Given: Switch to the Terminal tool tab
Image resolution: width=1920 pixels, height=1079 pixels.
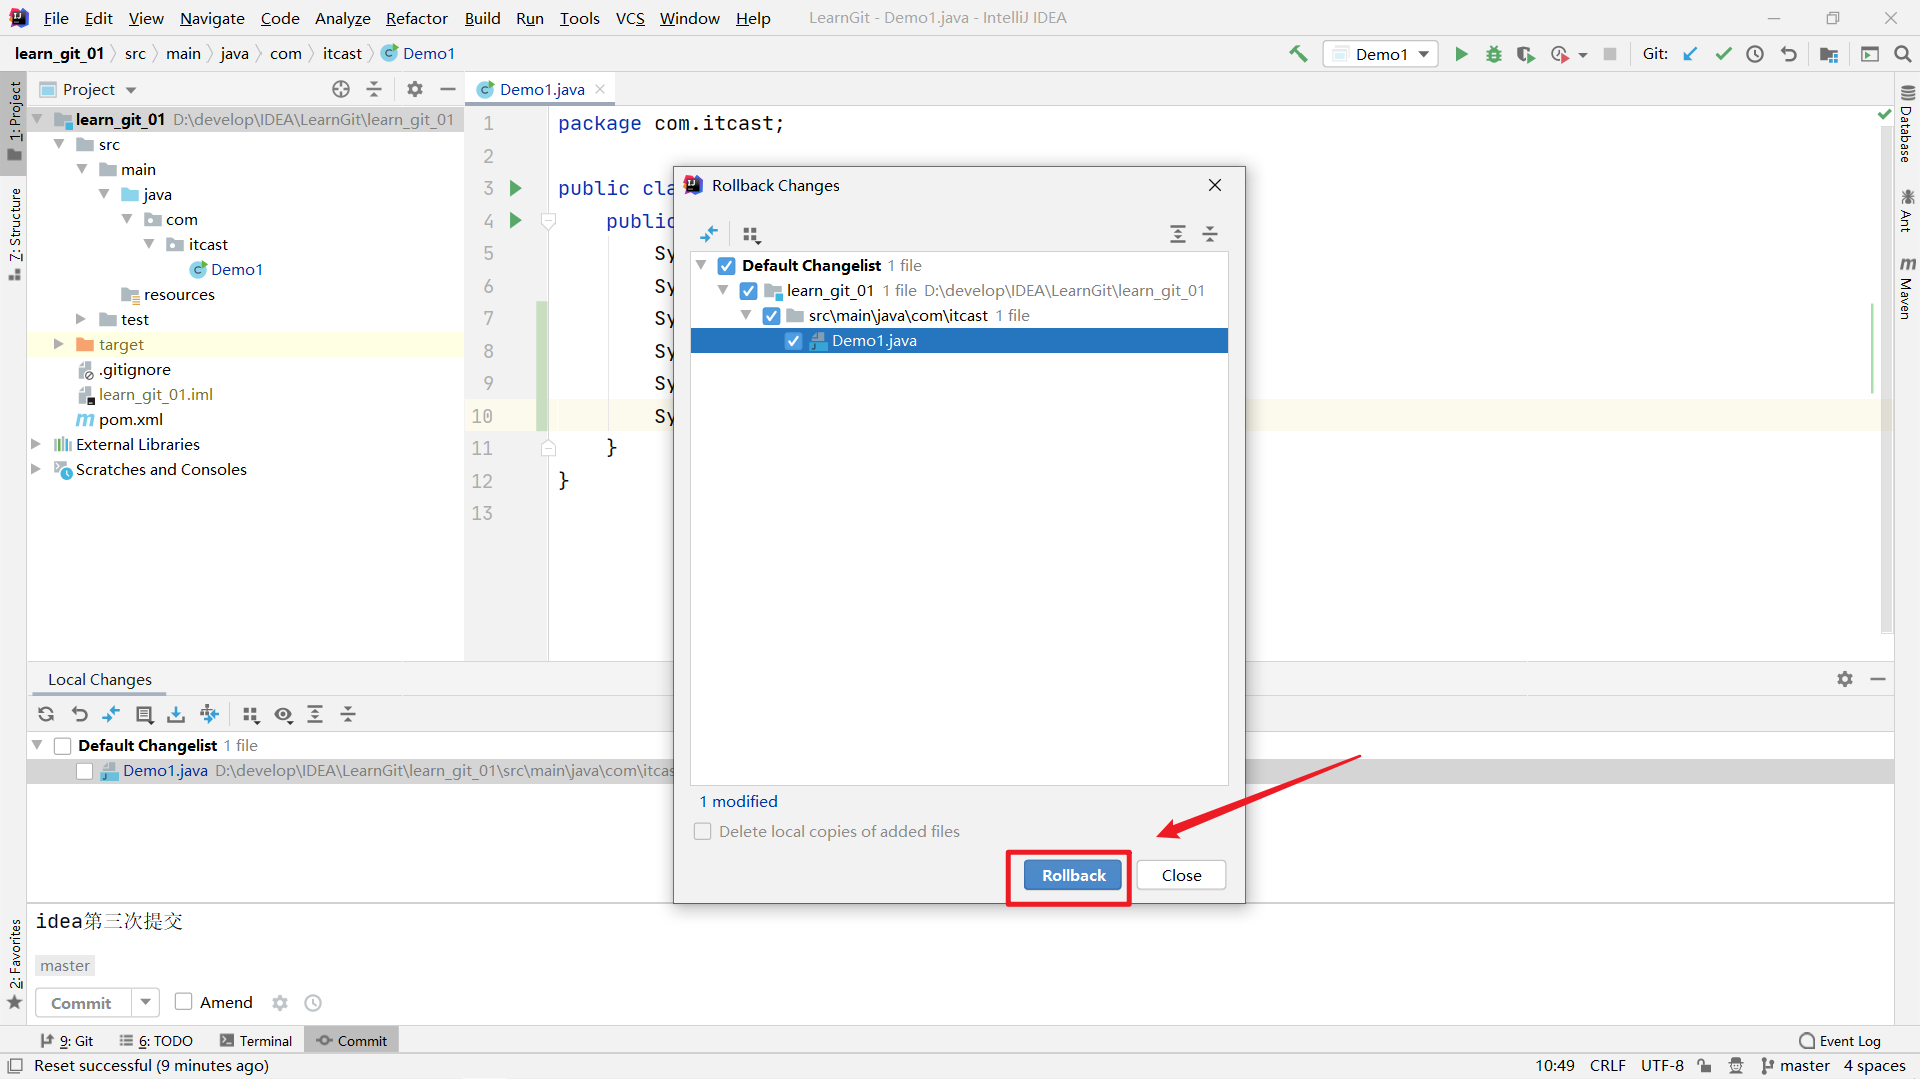Looking at the screenshot, I should tap(256, 1041).
